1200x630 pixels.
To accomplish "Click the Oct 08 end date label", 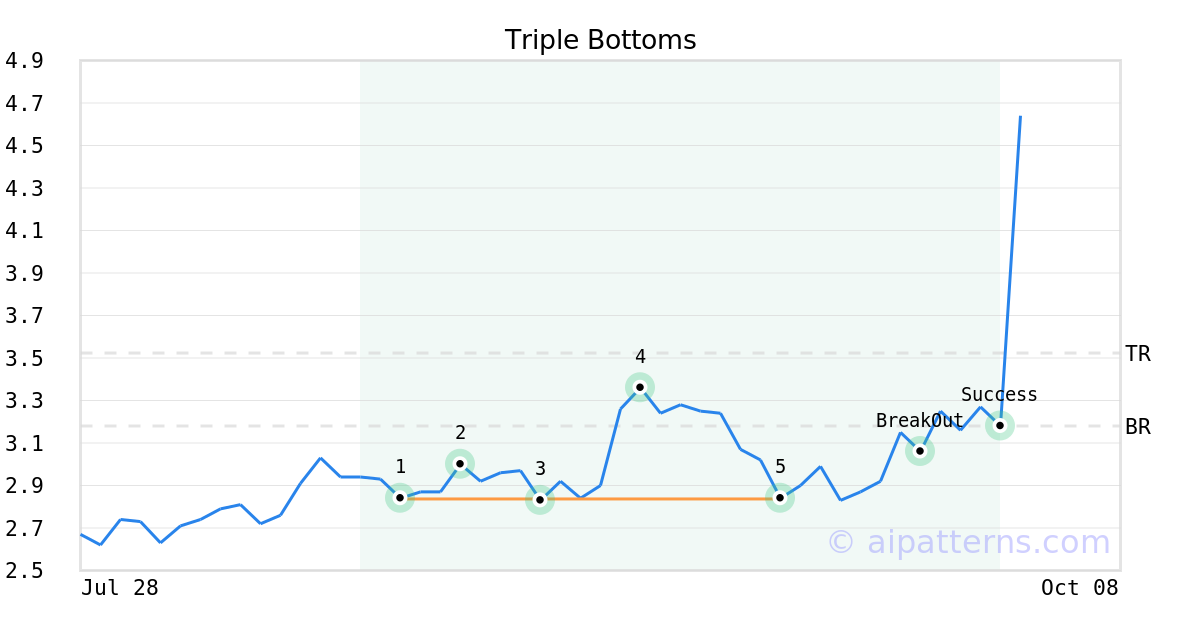I will click(1079, 588).
